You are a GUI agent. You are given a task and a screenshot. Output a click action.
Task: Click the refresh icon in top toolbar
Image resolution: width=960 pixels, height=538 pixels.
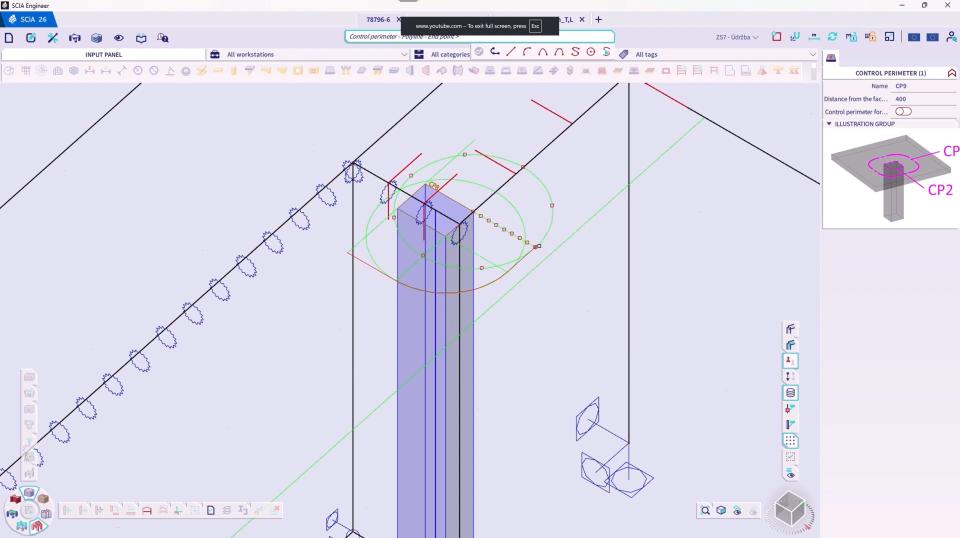[832, 38]
